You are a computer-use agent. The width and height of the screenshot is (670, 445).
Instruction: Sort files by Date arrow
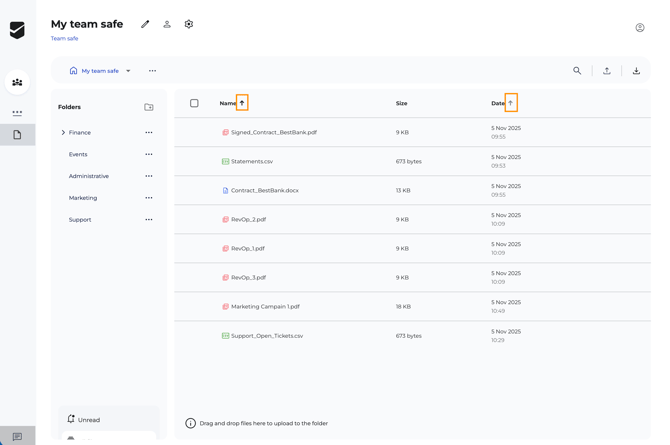[x=510, y=103]
